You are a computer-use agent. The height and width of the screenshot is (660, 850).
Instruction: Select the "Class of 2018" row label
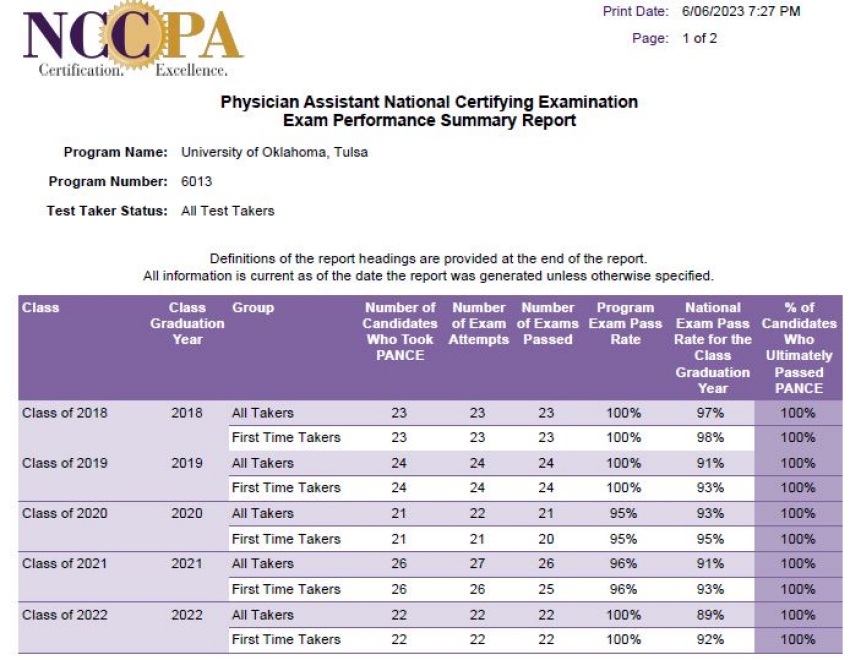64,412
